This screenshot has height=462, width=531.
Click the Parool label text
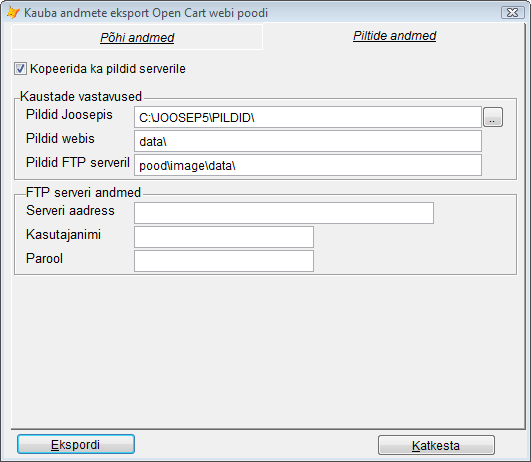click(x=44, y=258)
